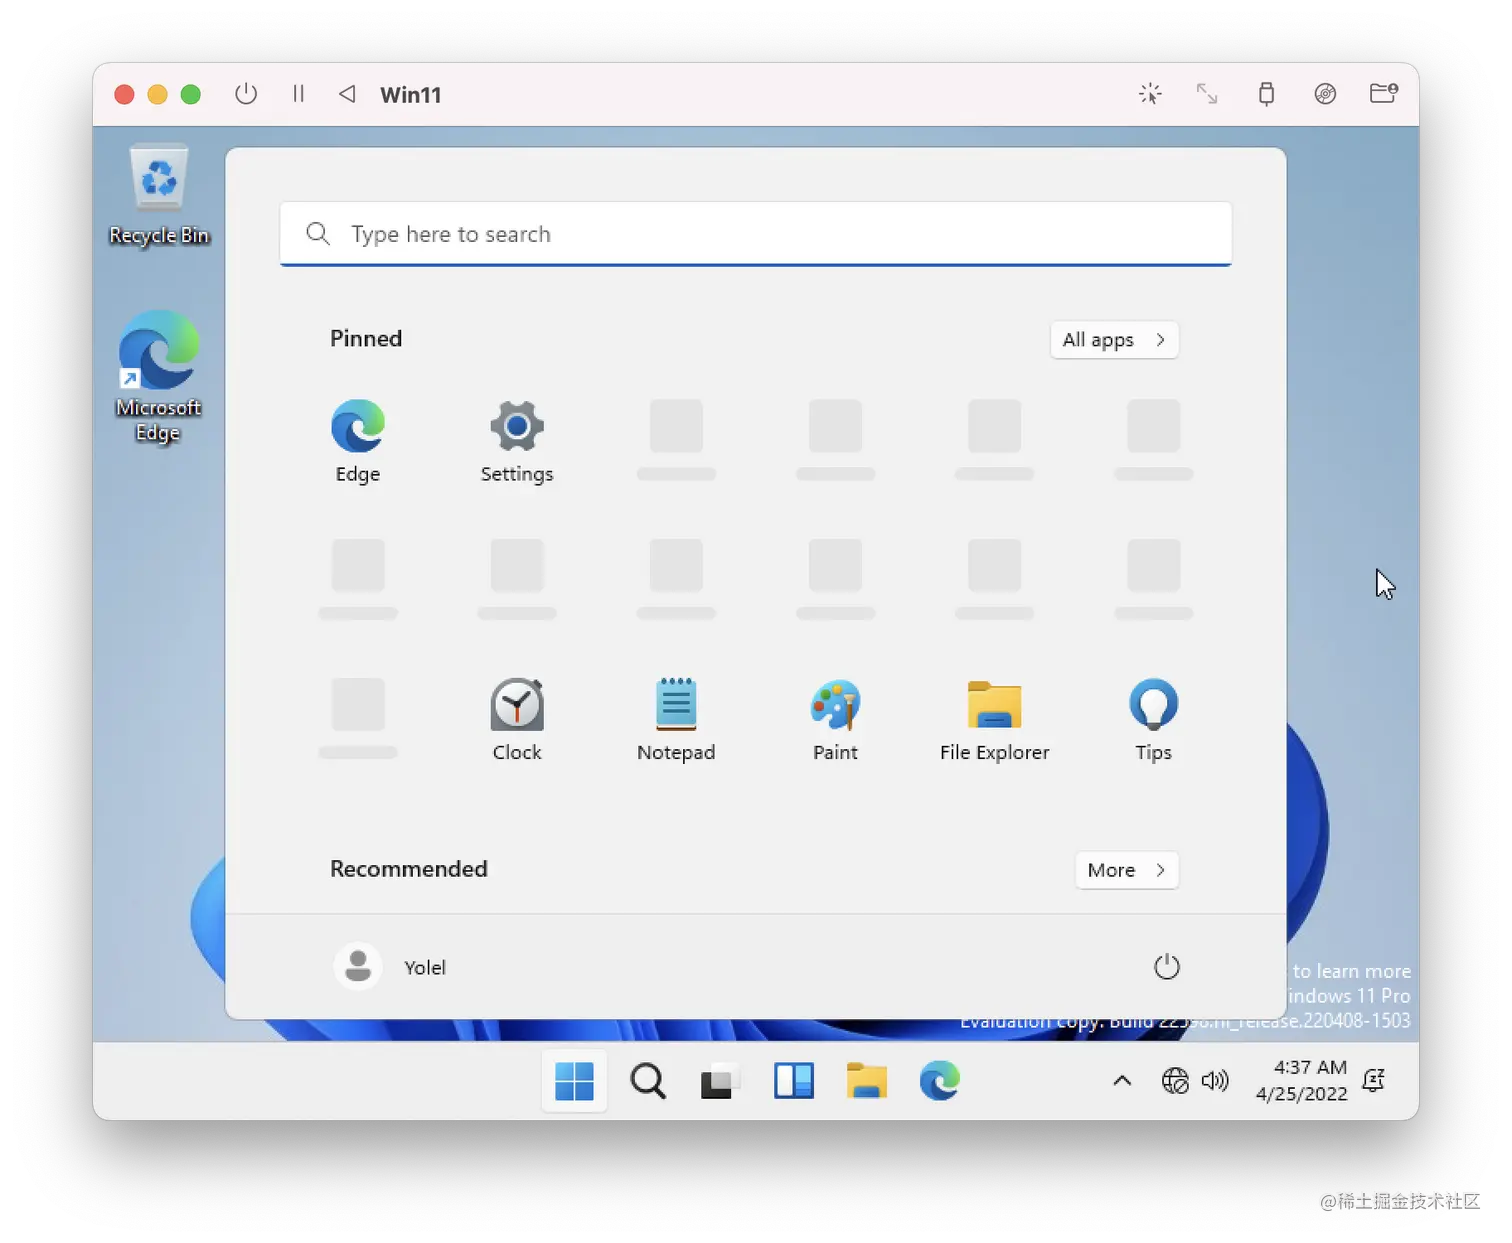Open taskbar Search magnifier
1512x1243 pixels.
tap(648, 1081)
